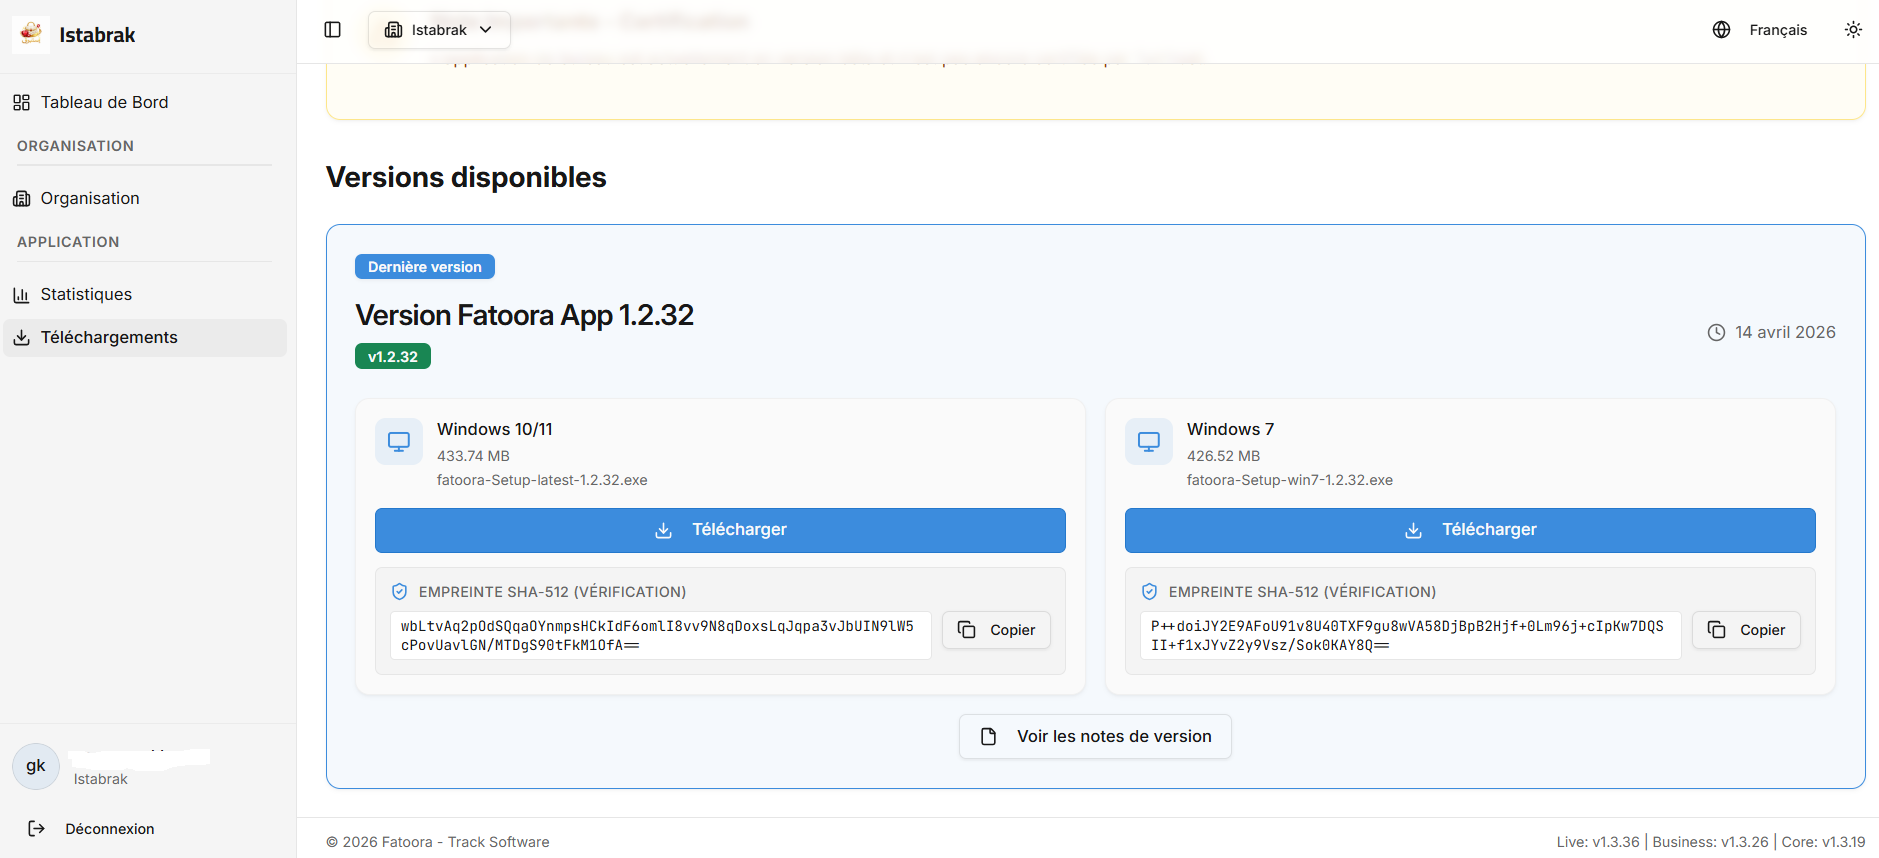Open the Istabrak organisation dropdown
Viewport: 1879px width, 858px height.
[439, 30]
